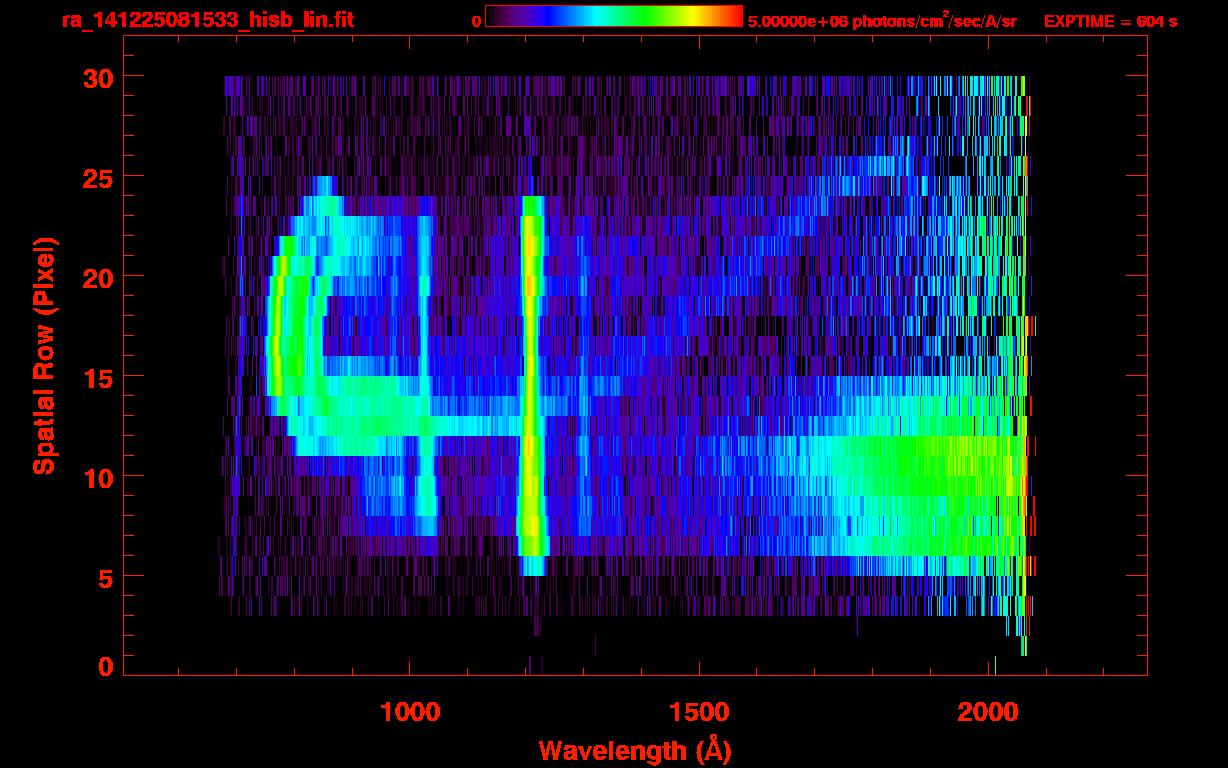The height and width of the screenshot is (768, 1228).
Task: Click the y-axis tick label 15
Action: [x=97, y=377]
